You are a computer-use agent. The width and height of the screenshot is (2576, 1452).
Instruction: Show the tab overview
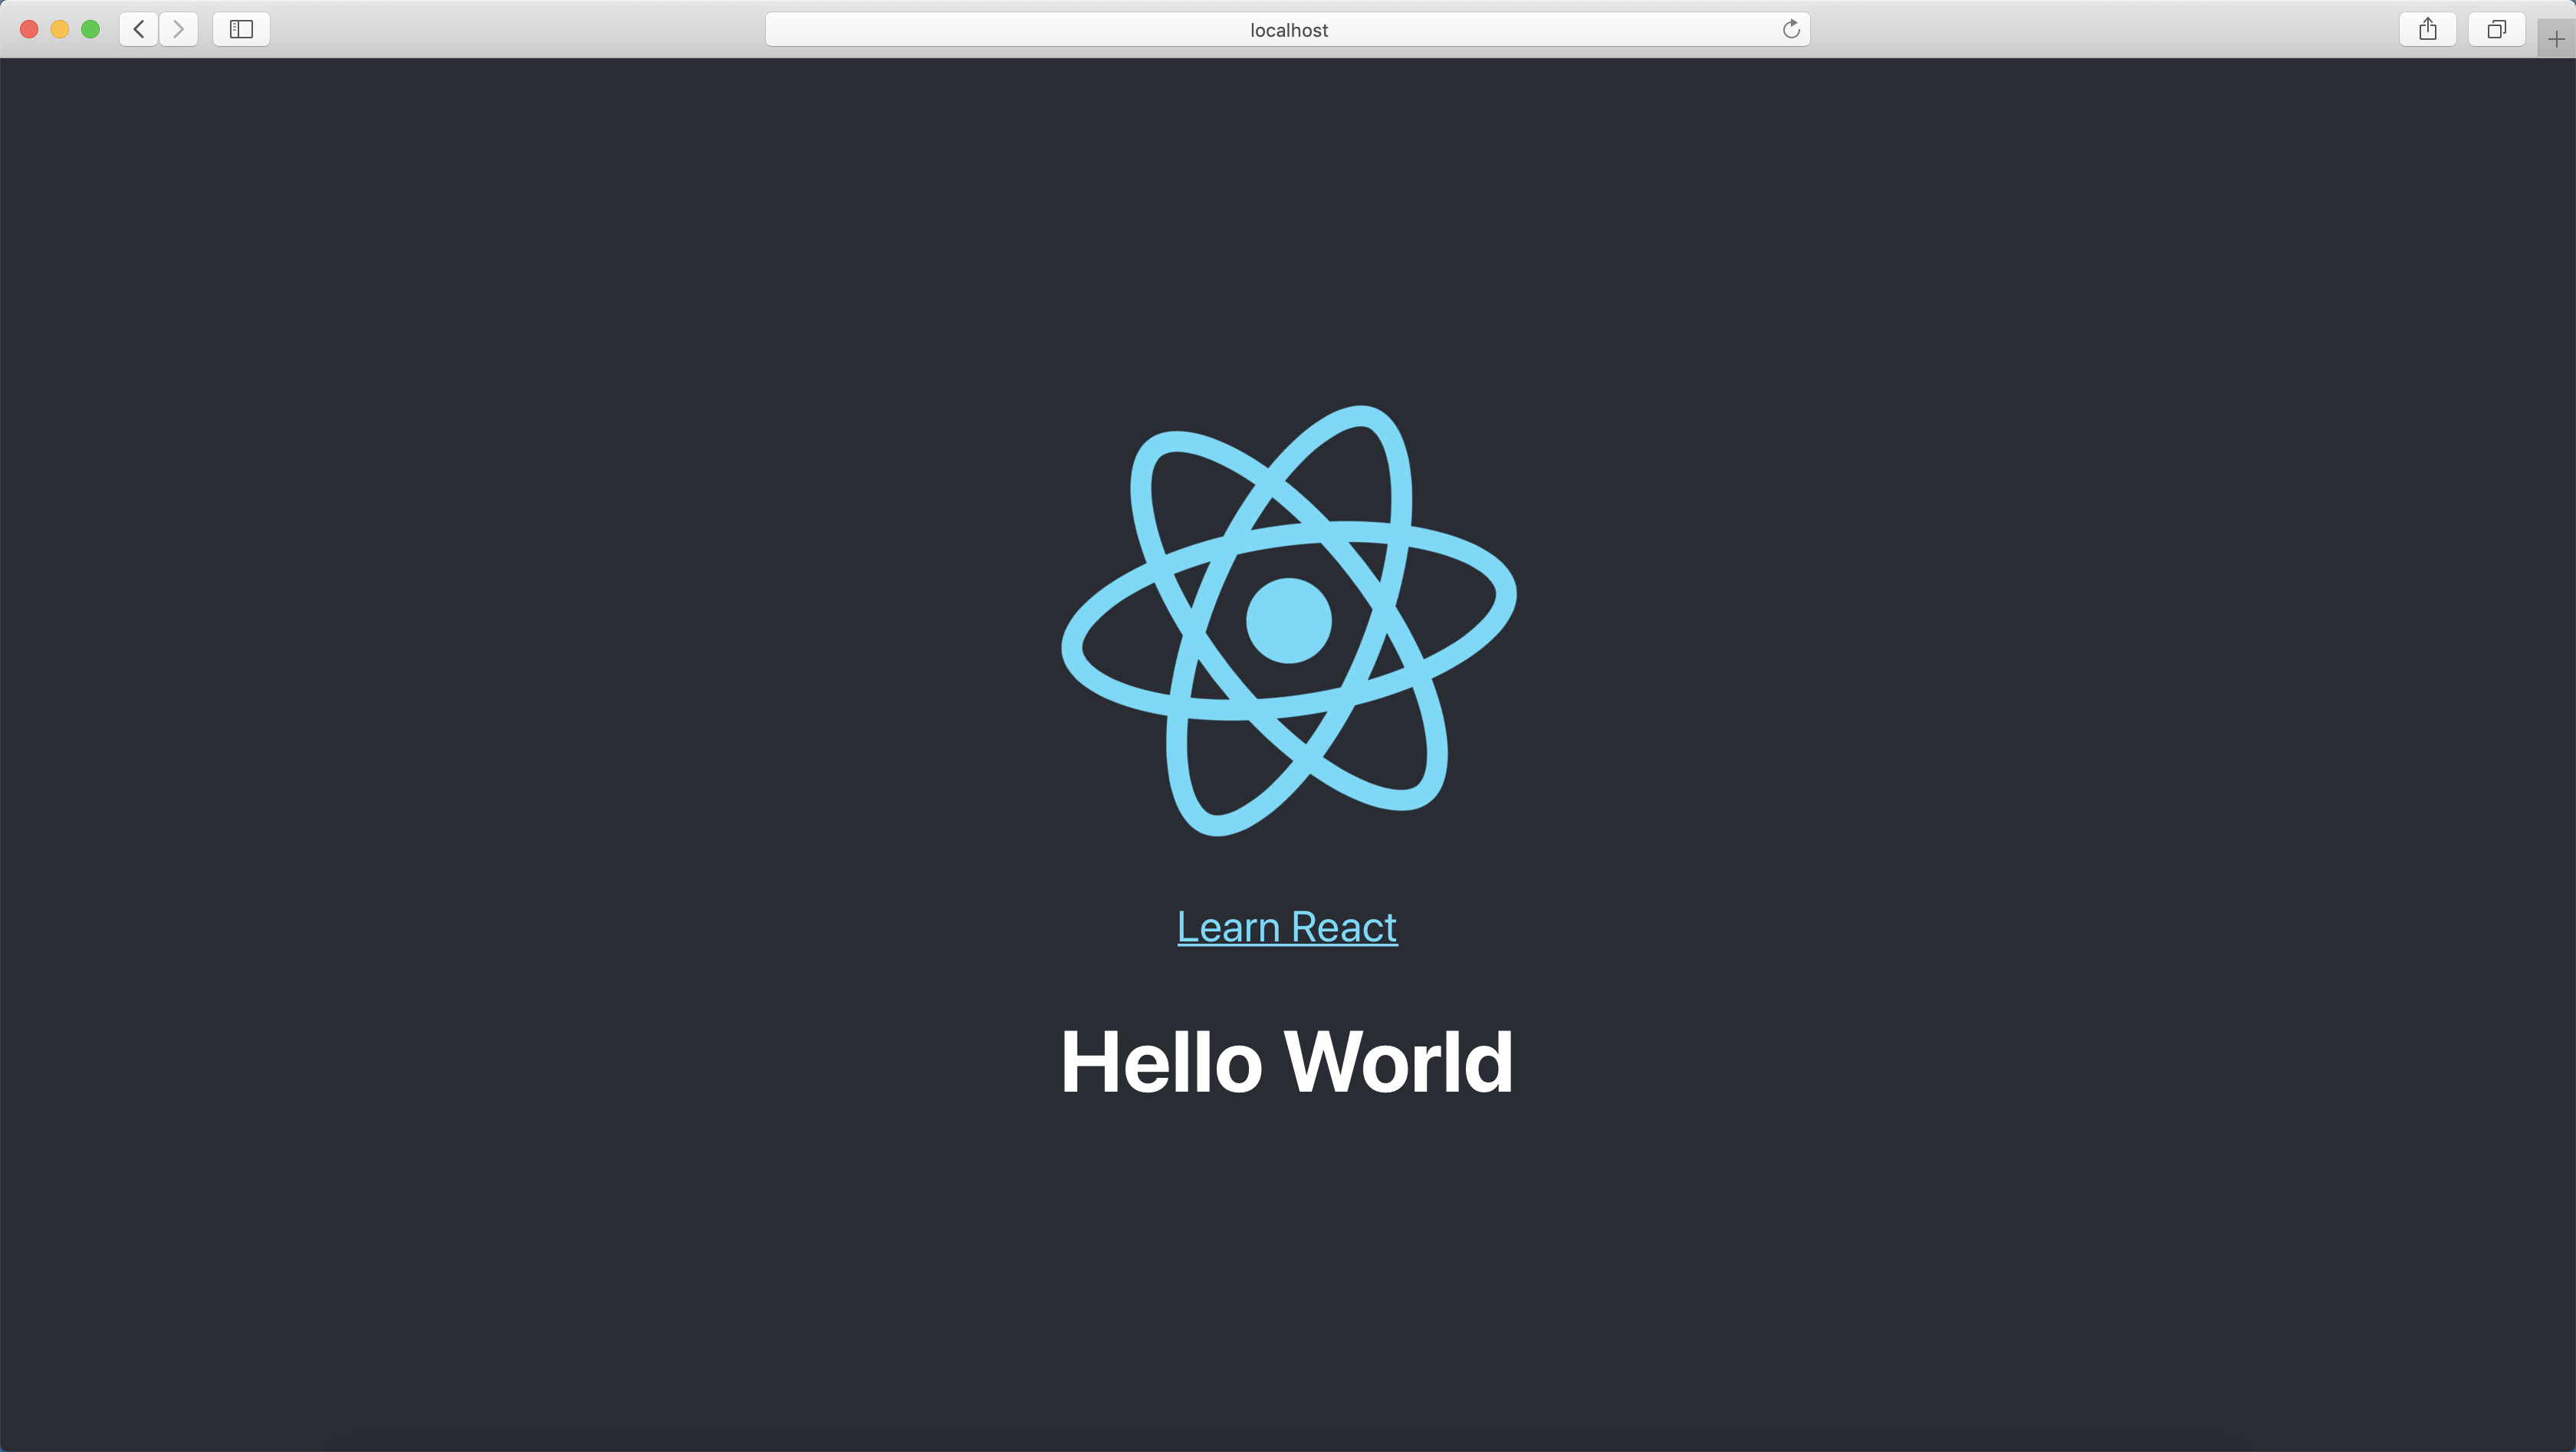pos(2497,29)
